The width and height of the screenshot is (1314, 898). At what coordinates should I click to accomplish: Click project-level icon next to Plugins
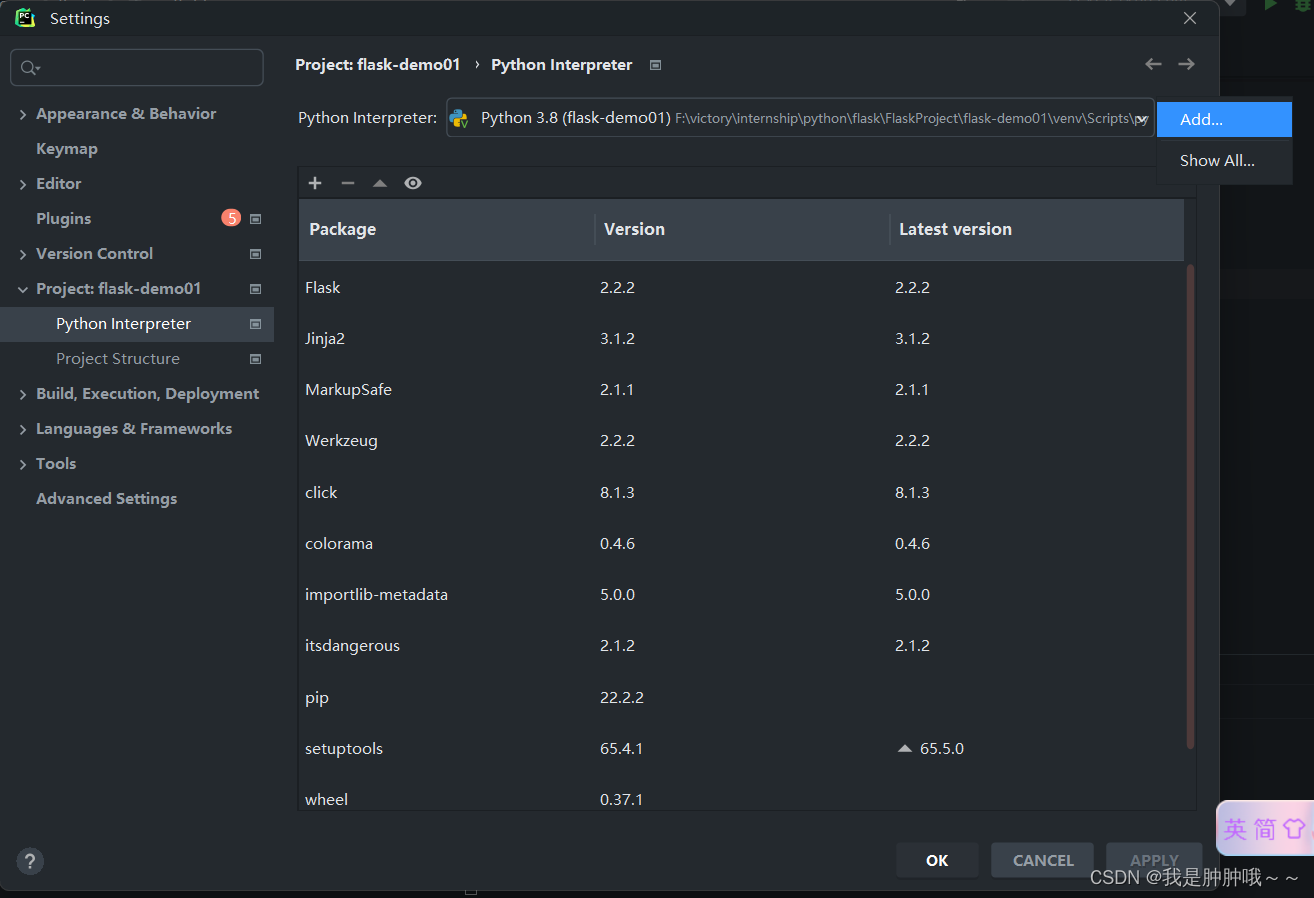point(255,219)
